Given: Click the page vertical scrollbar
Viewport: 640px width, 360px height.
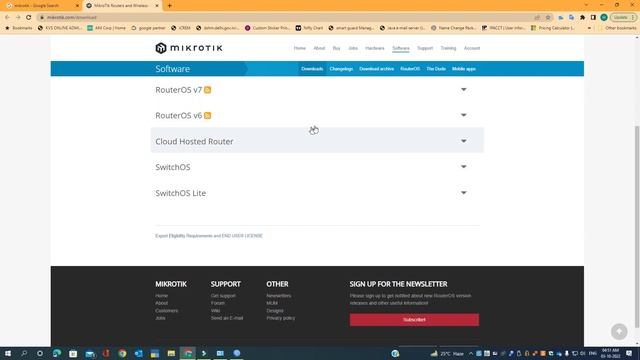Looking at the screenshot, I should click(x=637, y=227).
